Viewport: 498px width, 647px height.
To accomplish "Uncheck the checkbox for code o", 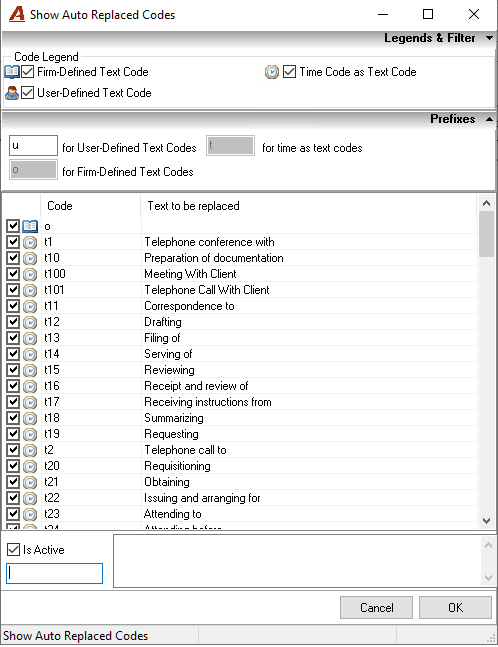I will tap(13, 226).
